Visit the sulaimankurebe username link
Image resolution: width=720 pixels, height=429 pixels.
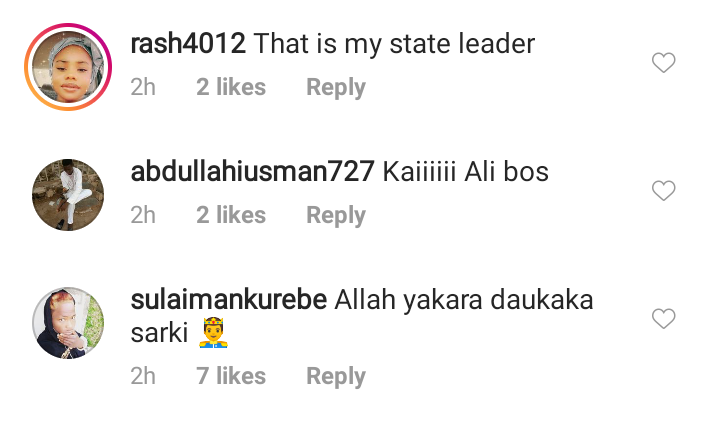point(229,300)
